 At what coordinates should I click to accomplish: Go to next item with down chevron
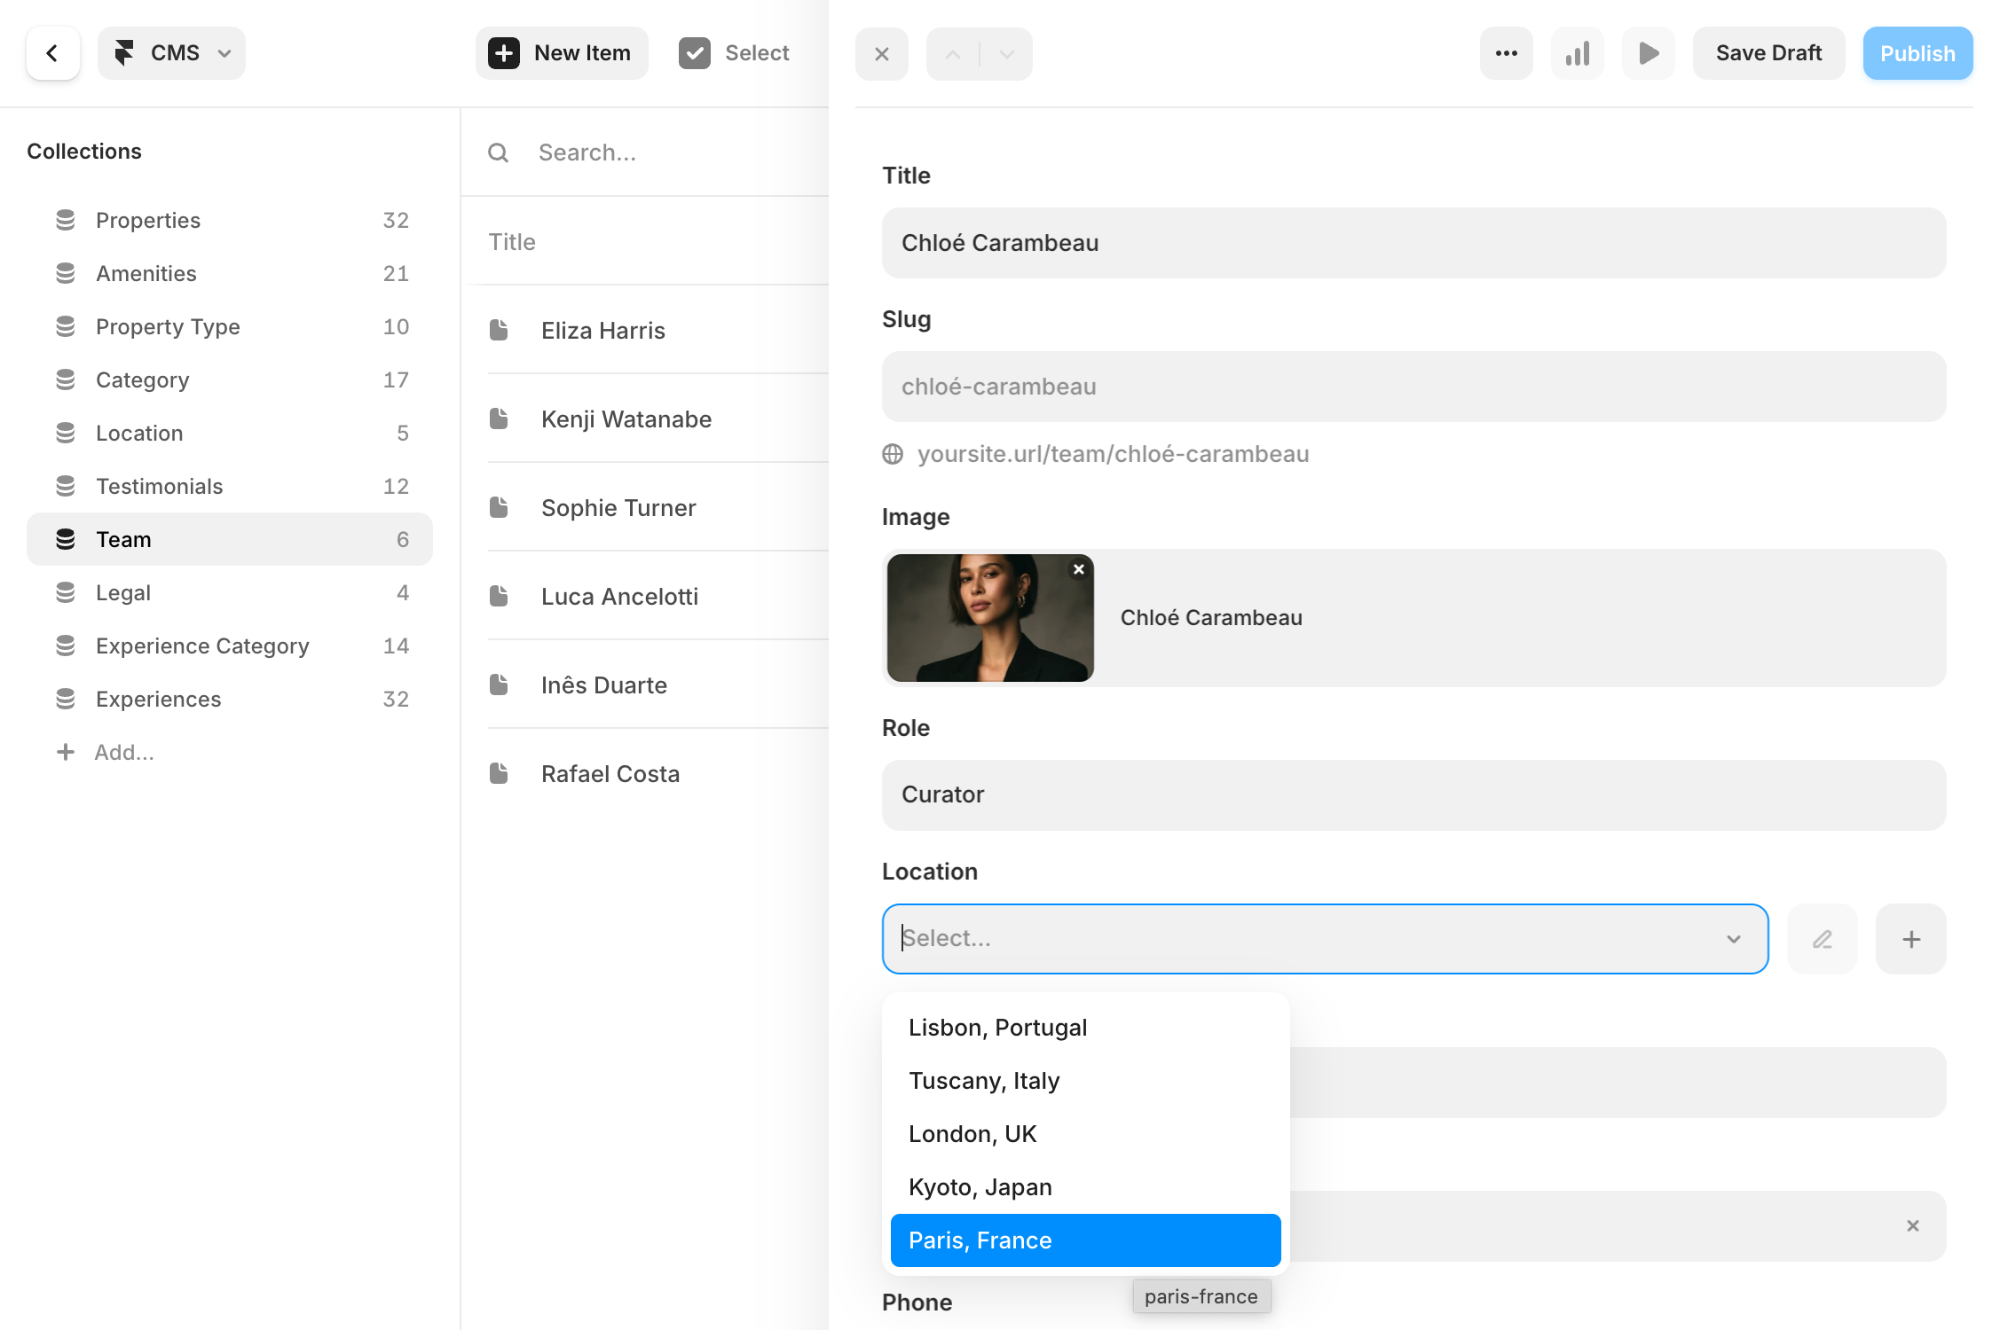click(x=1007, y=54)
